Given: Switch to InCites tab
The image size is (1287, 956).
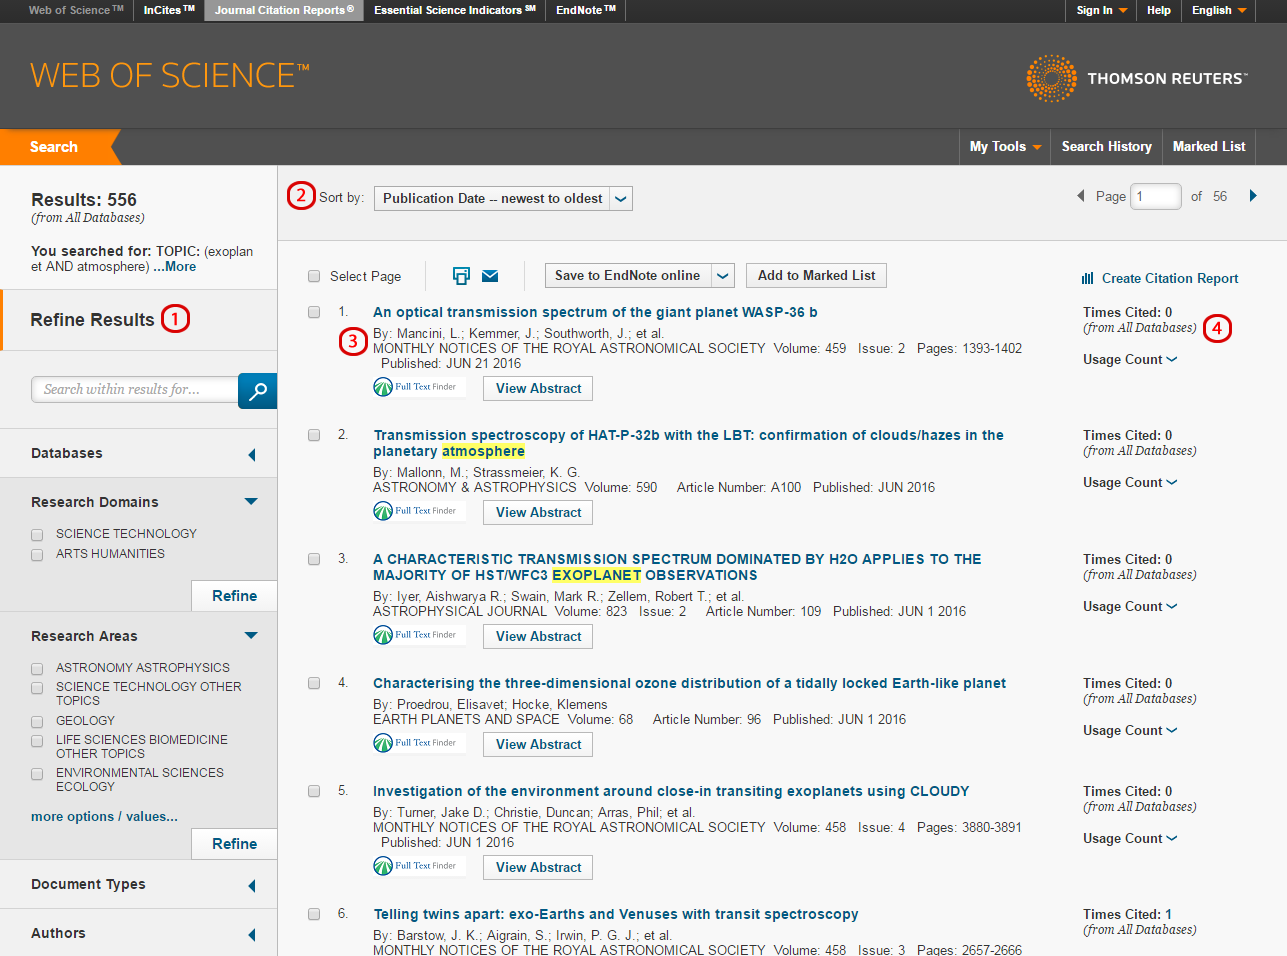Looking at the screenshot, I should point(169,10).
